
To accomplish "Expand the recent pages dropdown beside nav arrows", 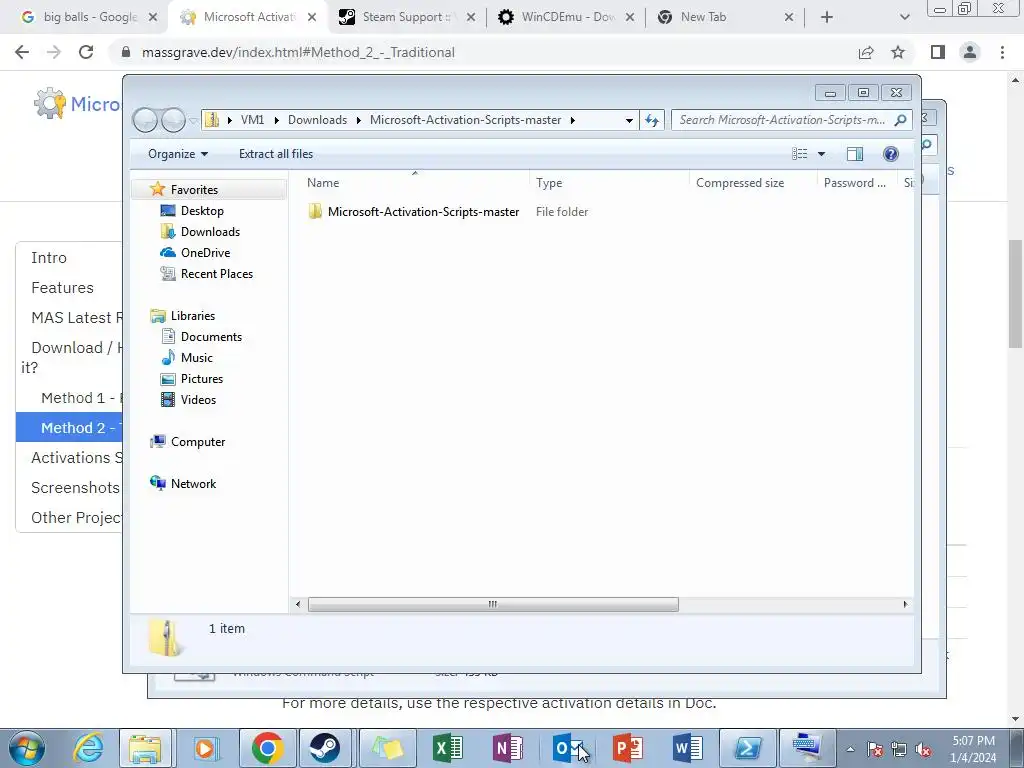I will [x=193, y=120].
